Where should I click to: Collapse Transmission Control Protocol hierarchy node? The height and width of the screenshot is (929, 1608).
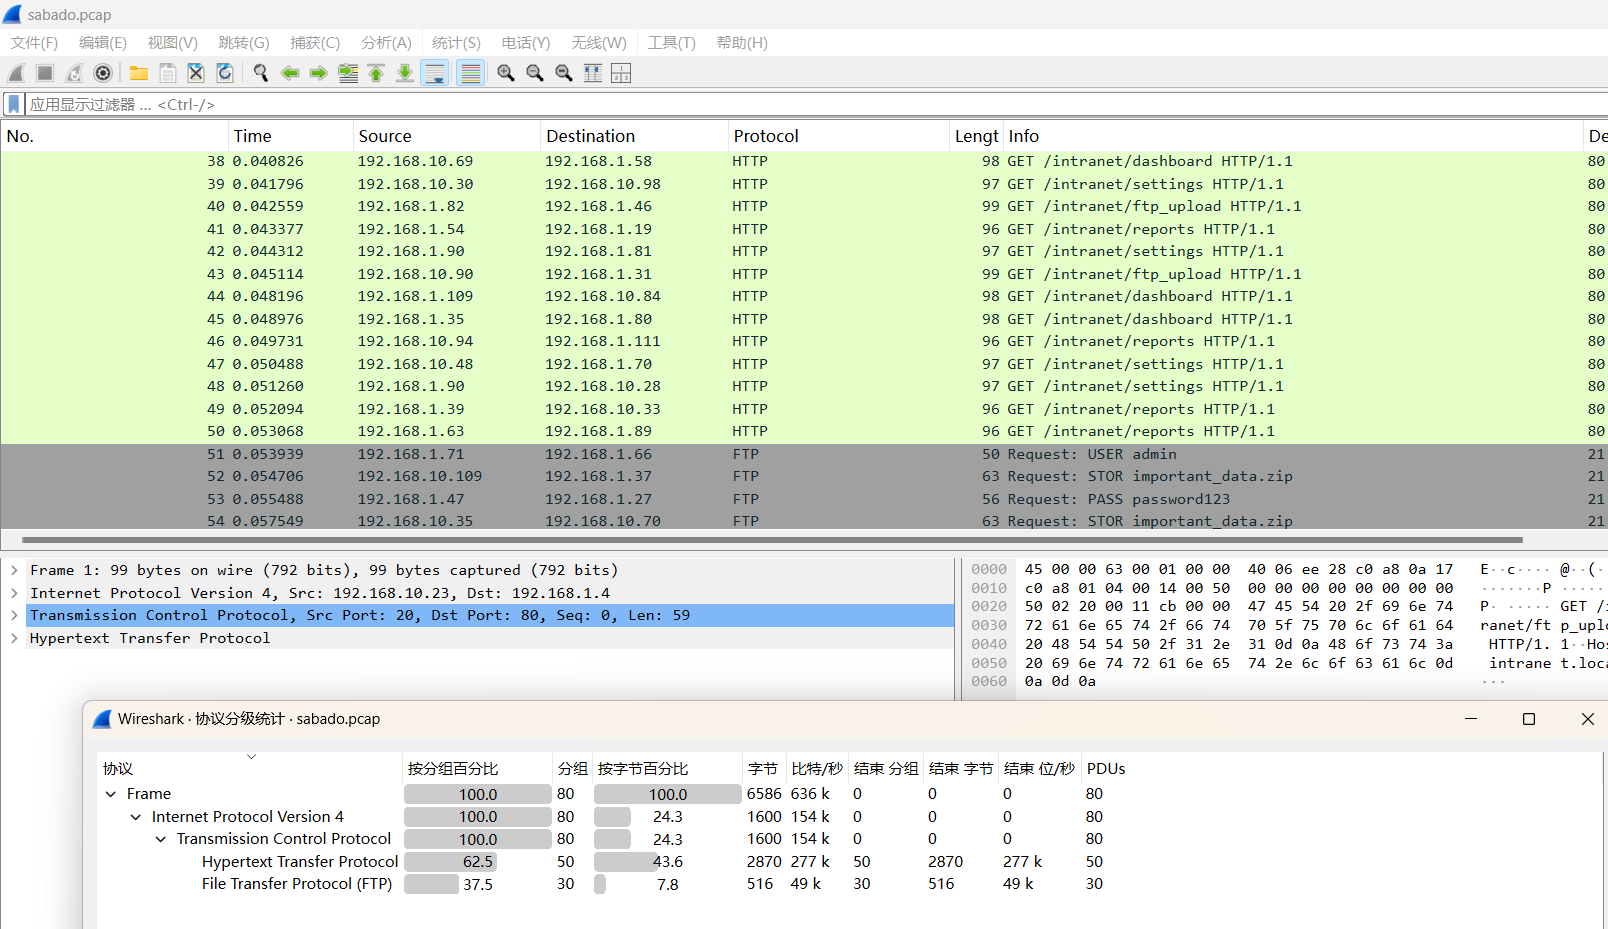(x=161, y=839)
